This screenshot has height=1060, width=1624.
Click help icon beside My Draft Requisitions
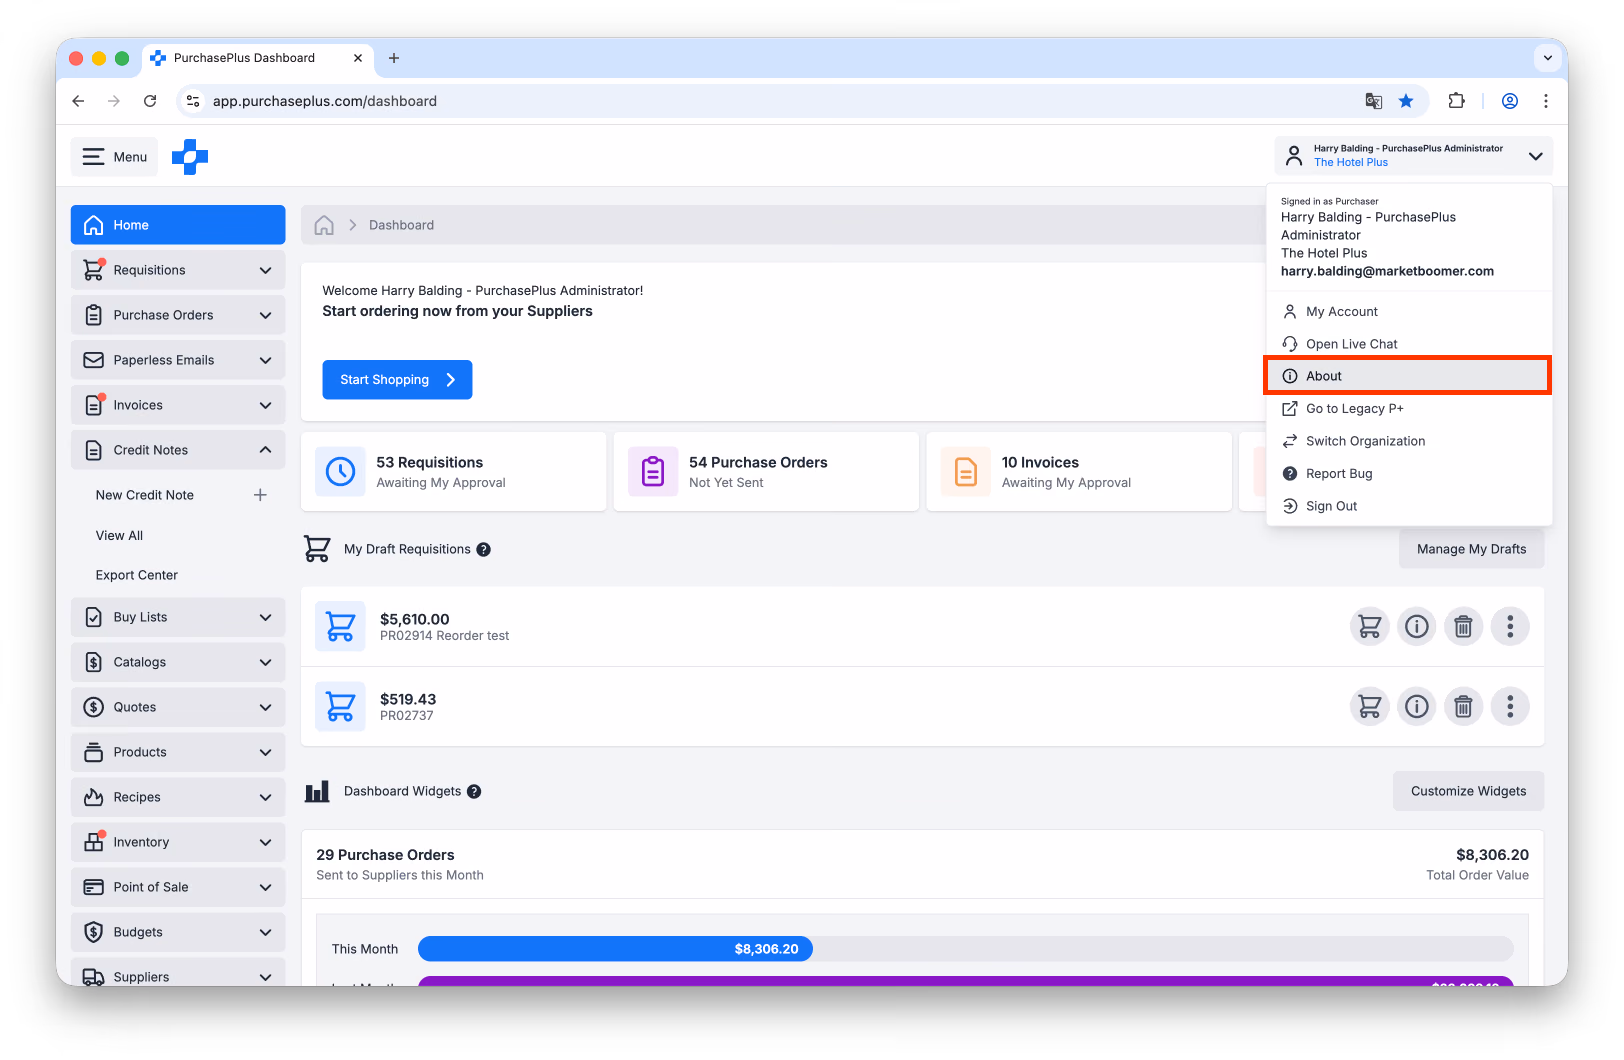click(484, 549)
